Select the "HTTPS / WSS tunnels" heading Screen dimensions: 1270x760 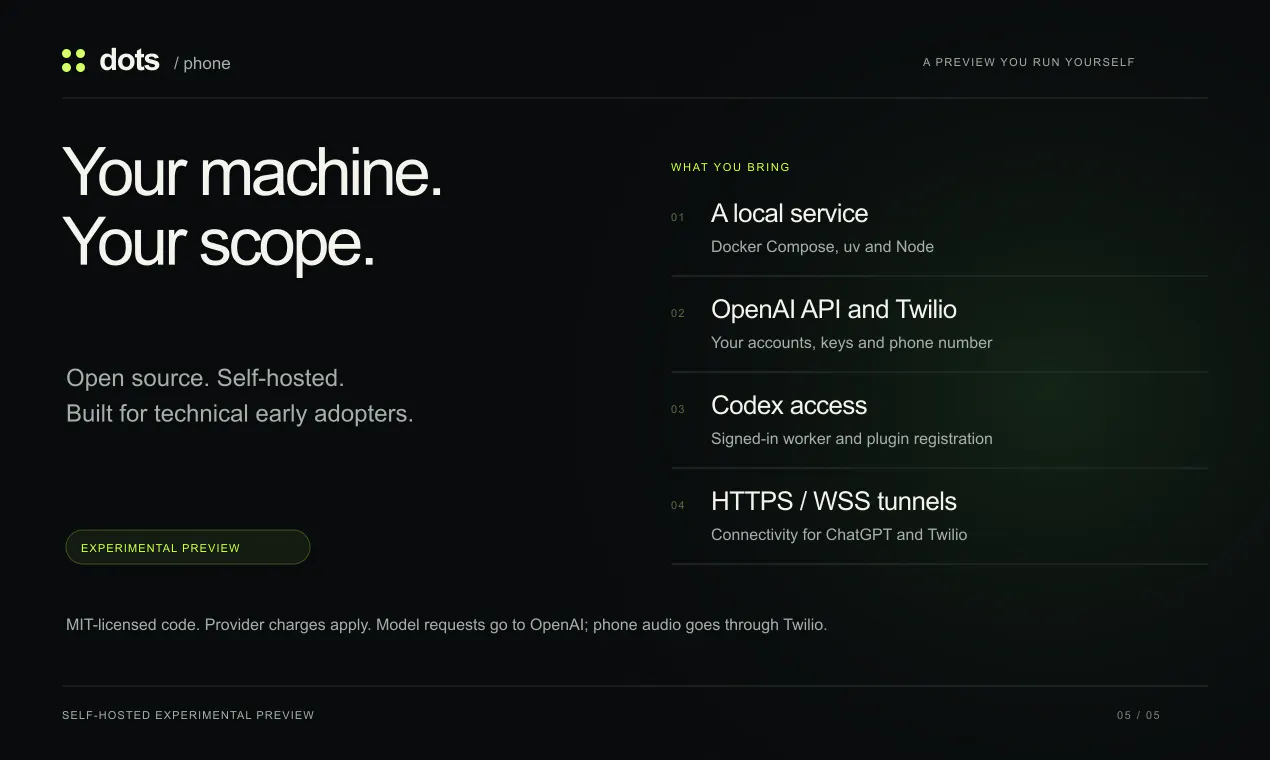click(x=834, y=501)
